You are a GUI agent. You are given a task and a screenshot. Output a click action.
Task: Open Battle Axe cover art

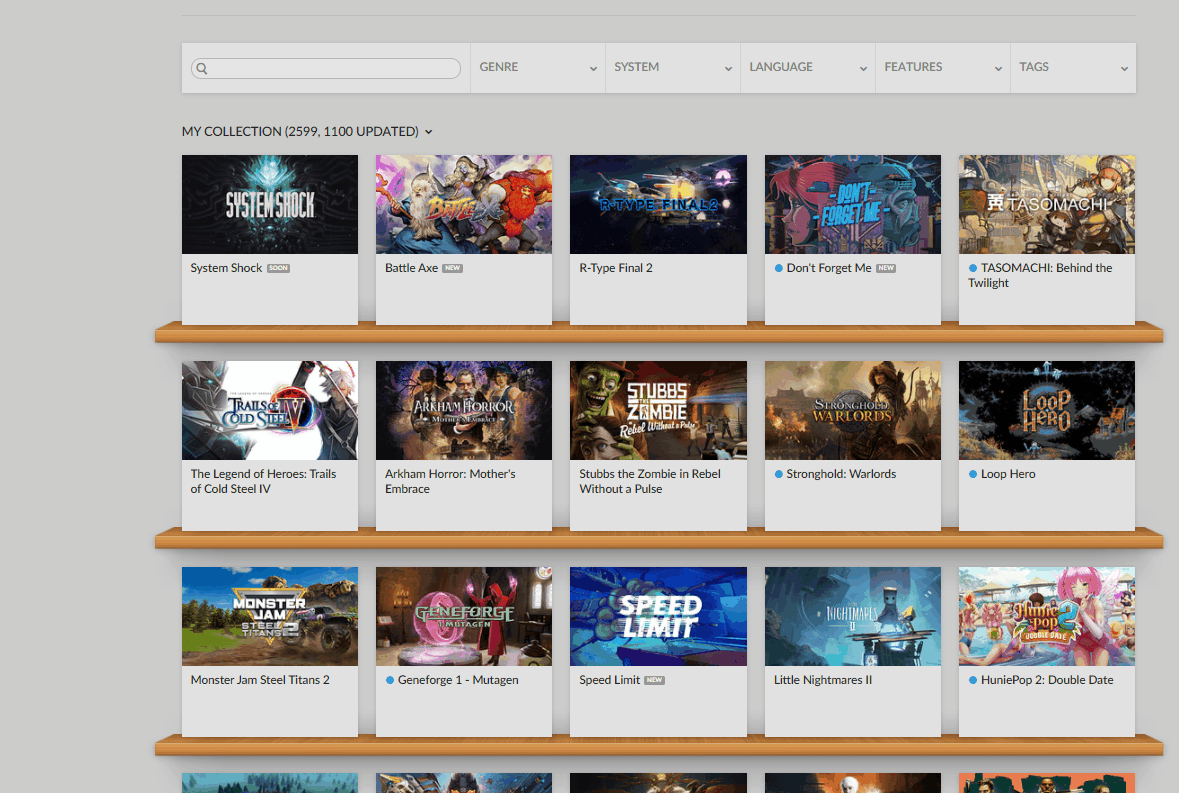[x=464, y=204]
